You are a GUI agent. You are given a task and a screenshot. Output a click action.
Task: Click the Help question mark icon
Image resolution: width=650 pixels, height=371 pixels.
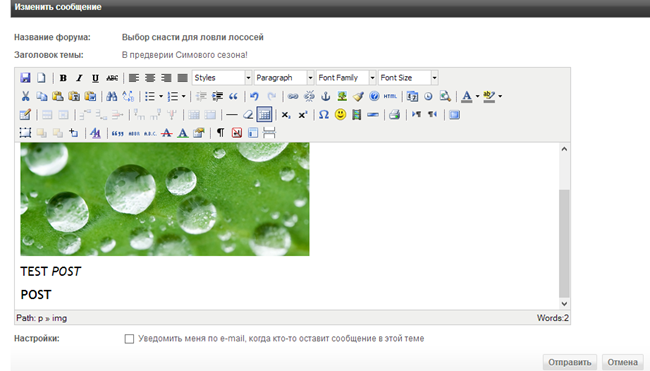pos(374,96)
